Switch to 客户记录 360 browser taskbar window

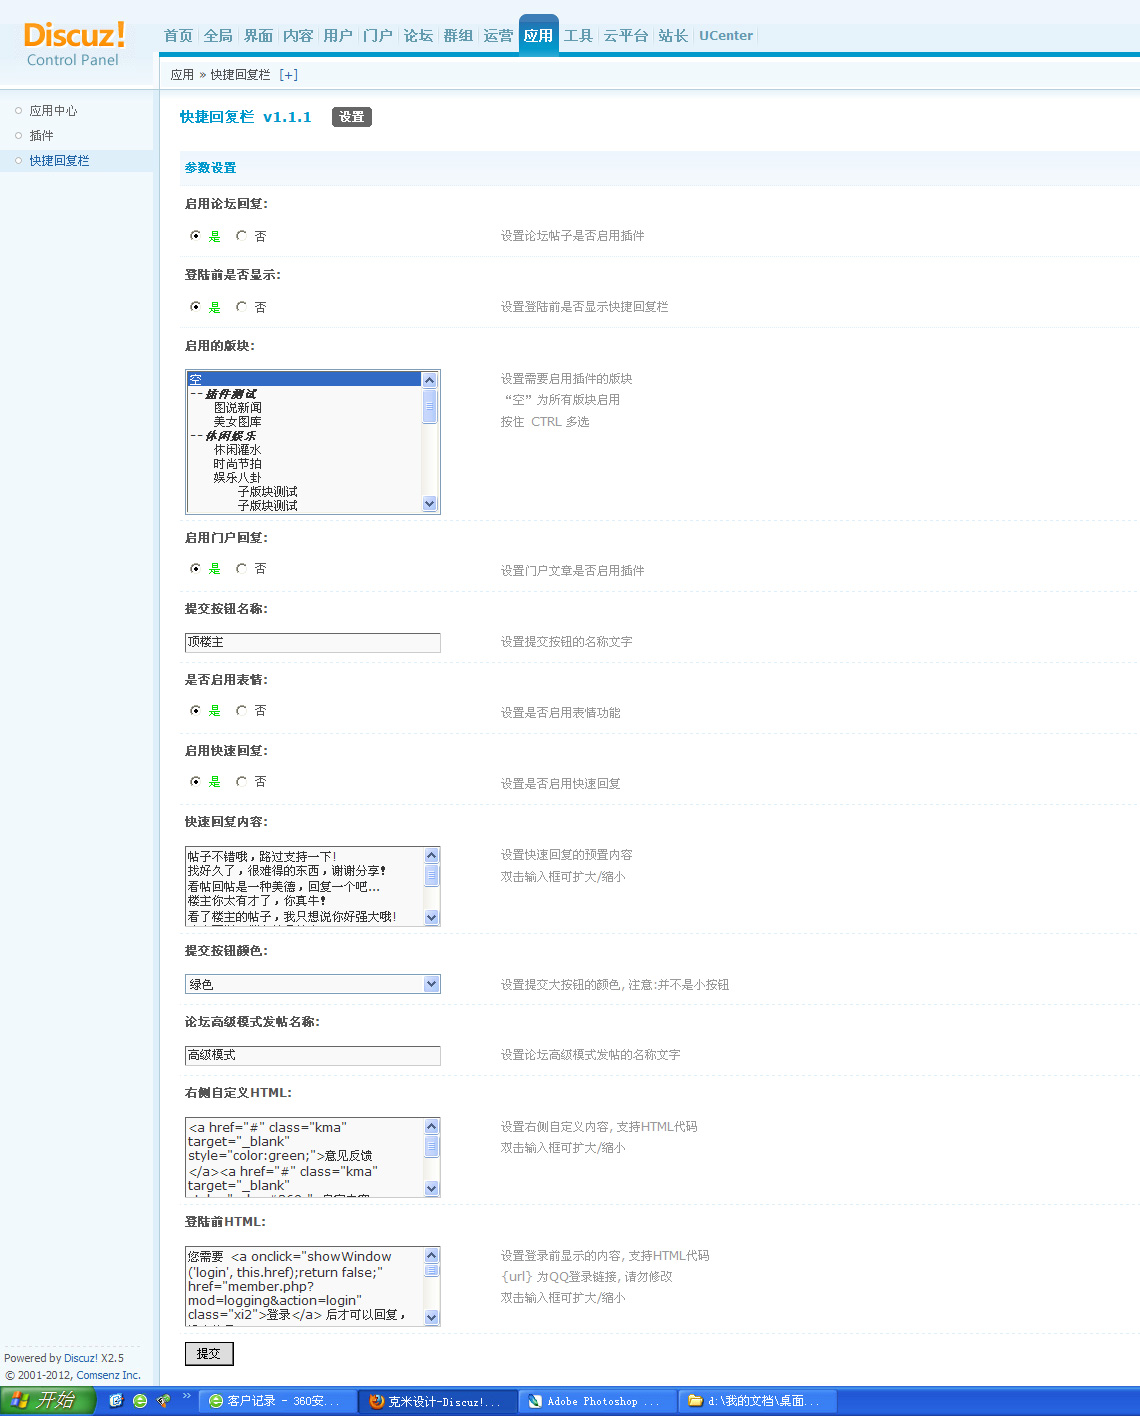pos(278,1401)
